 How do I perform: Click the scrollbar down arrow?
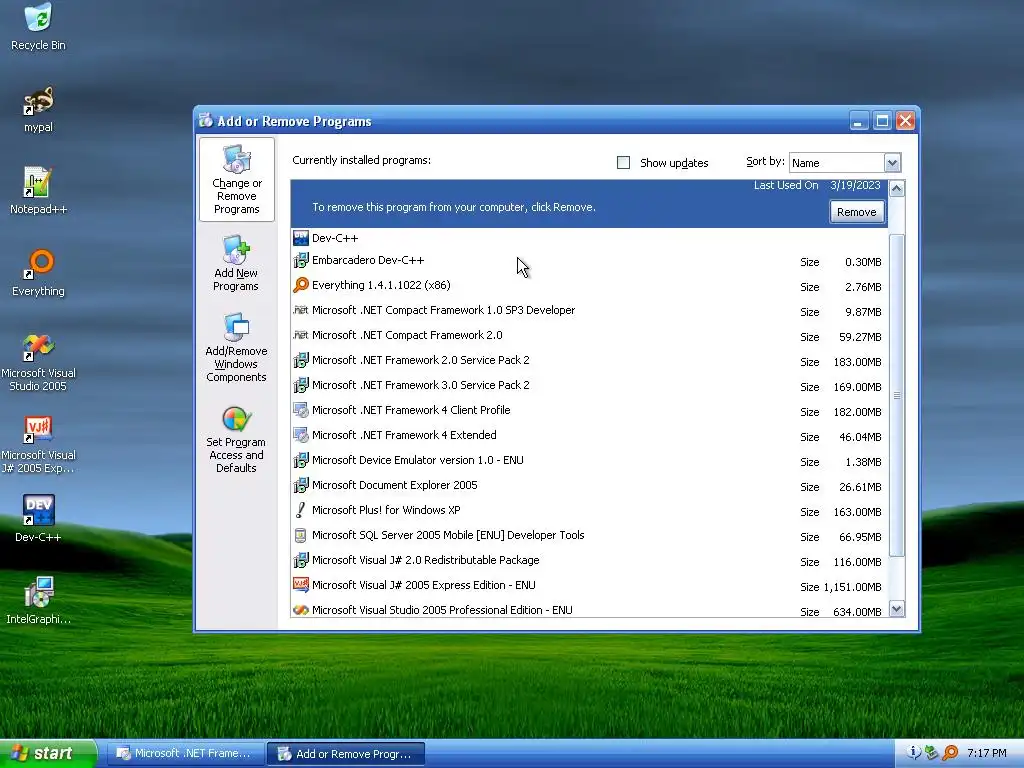pyautogui.click(x=897, y=609)
